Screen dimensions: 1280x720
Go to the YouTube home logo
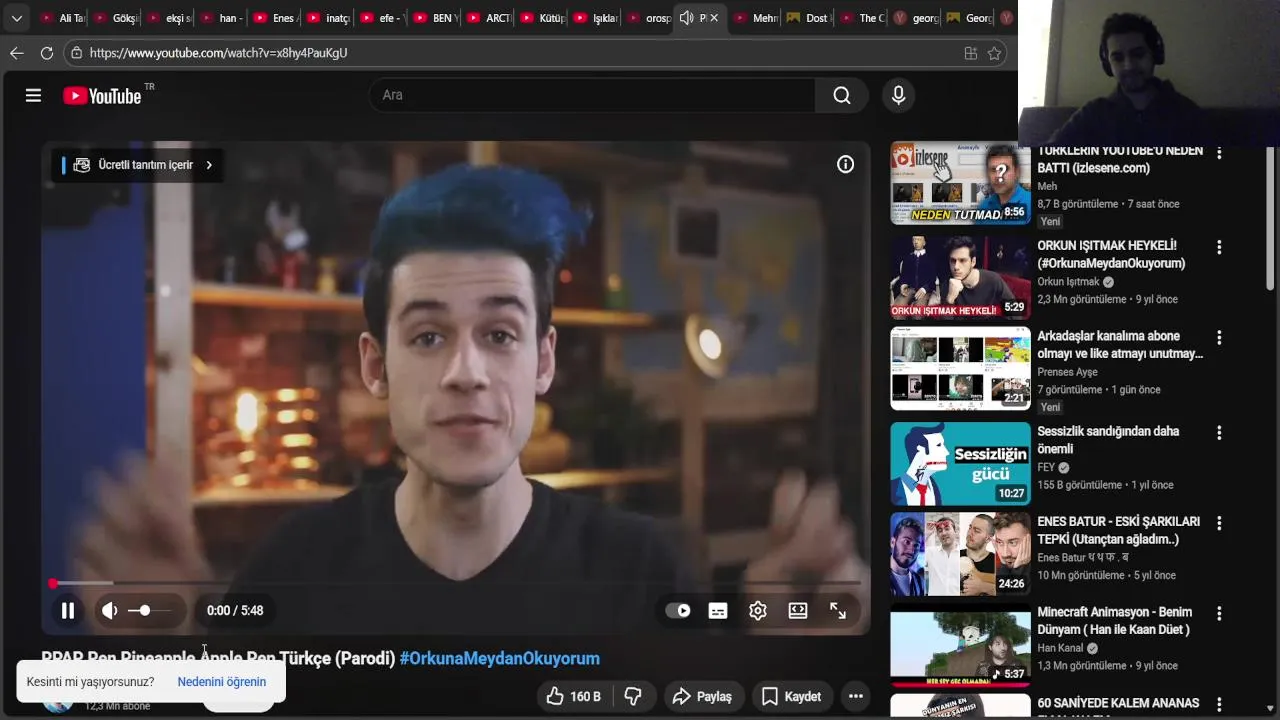pos(103,95)
